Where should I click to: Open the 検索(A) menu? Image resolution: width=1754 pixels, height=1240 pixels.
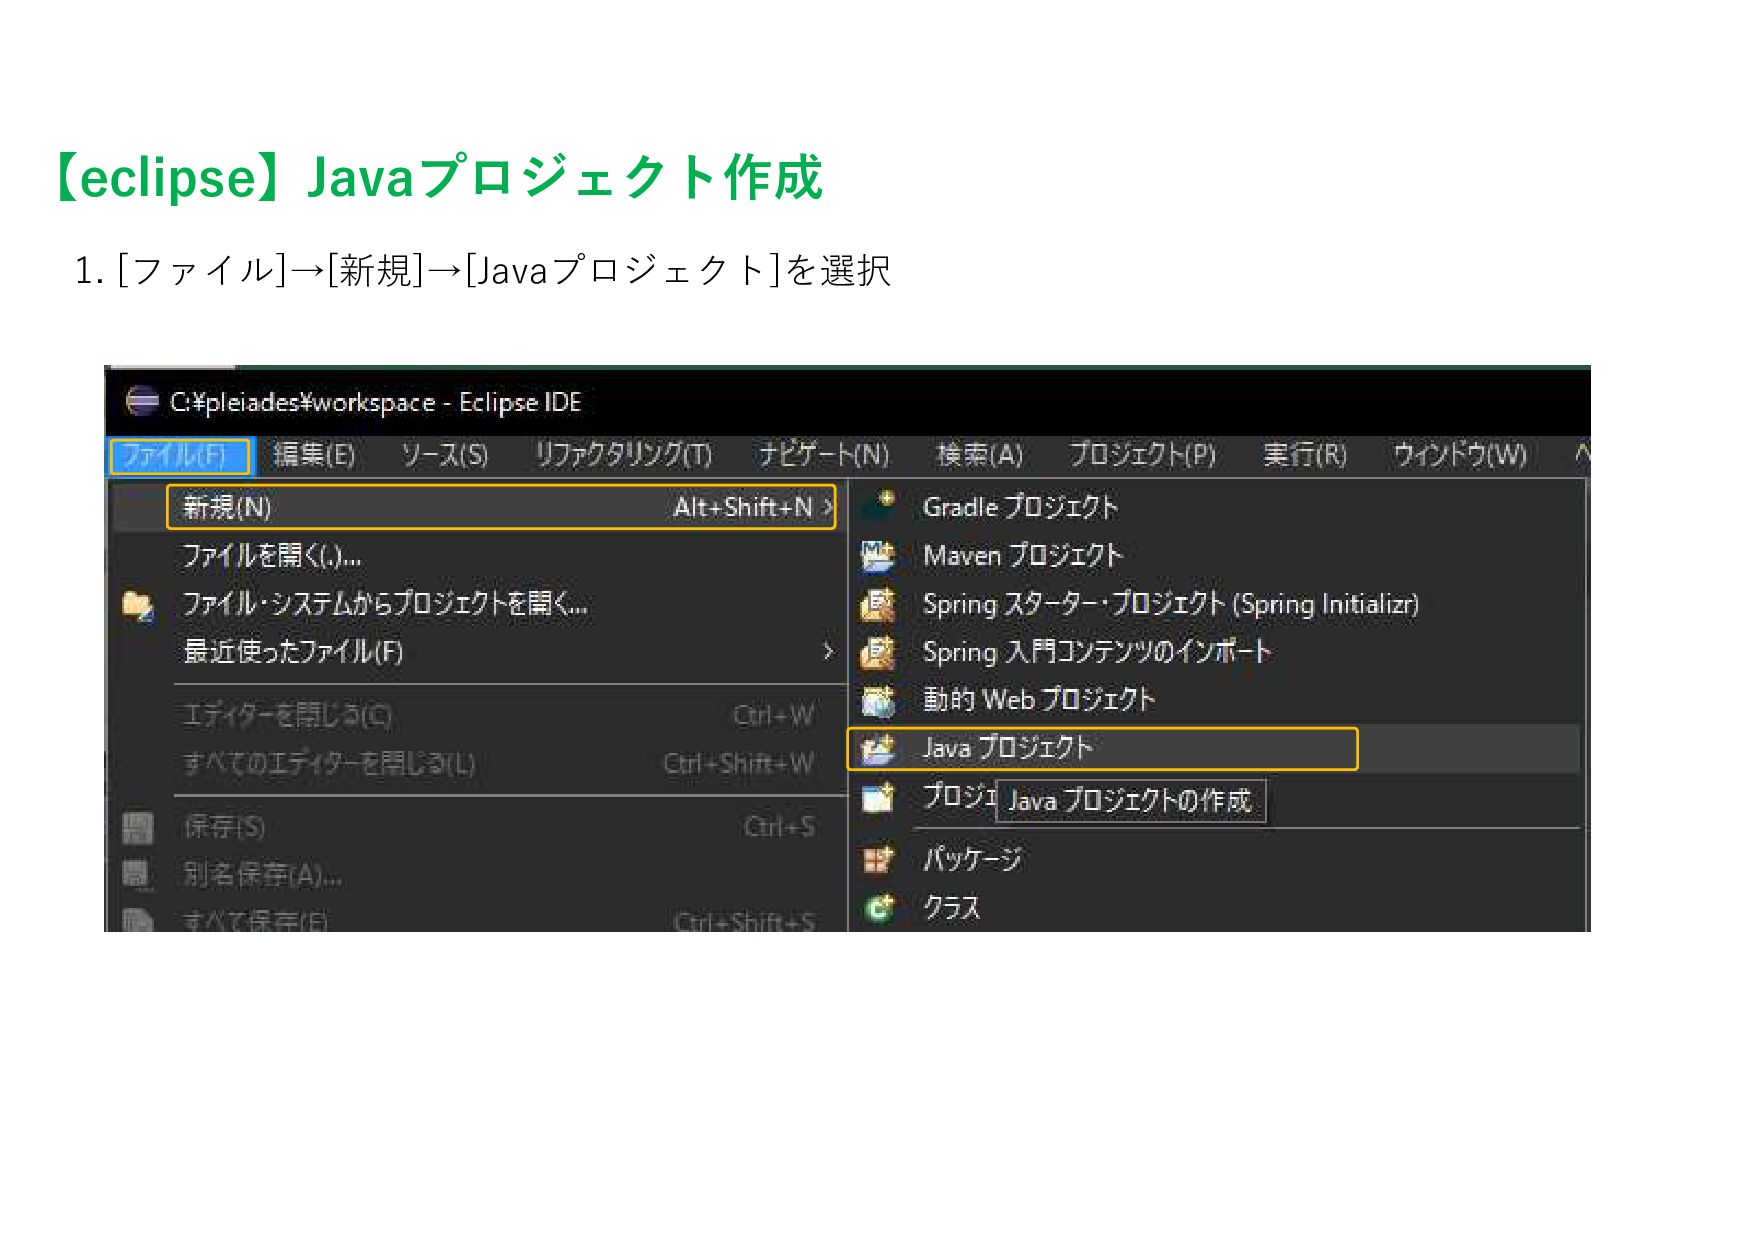point(980,456)
